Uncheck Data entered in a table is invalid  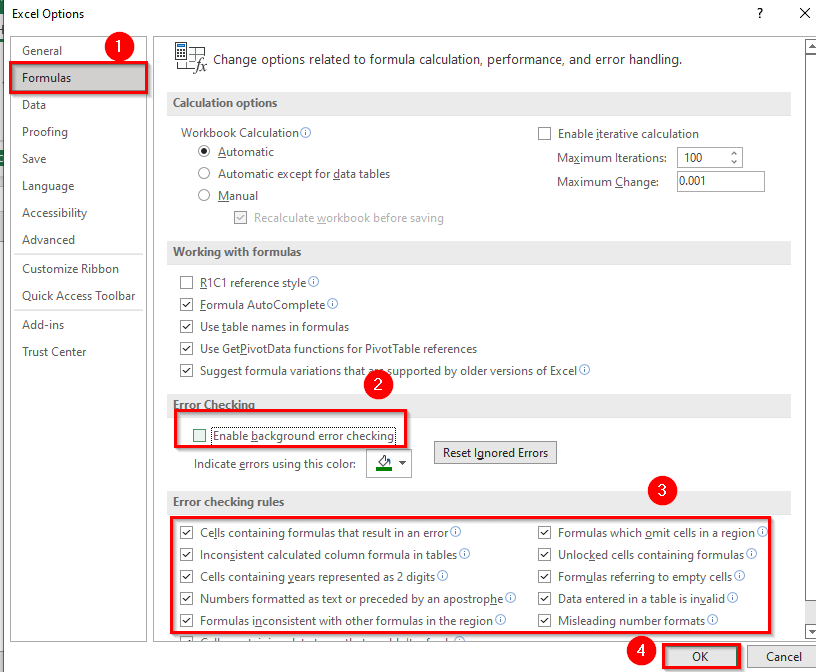(x=544, y=599)
